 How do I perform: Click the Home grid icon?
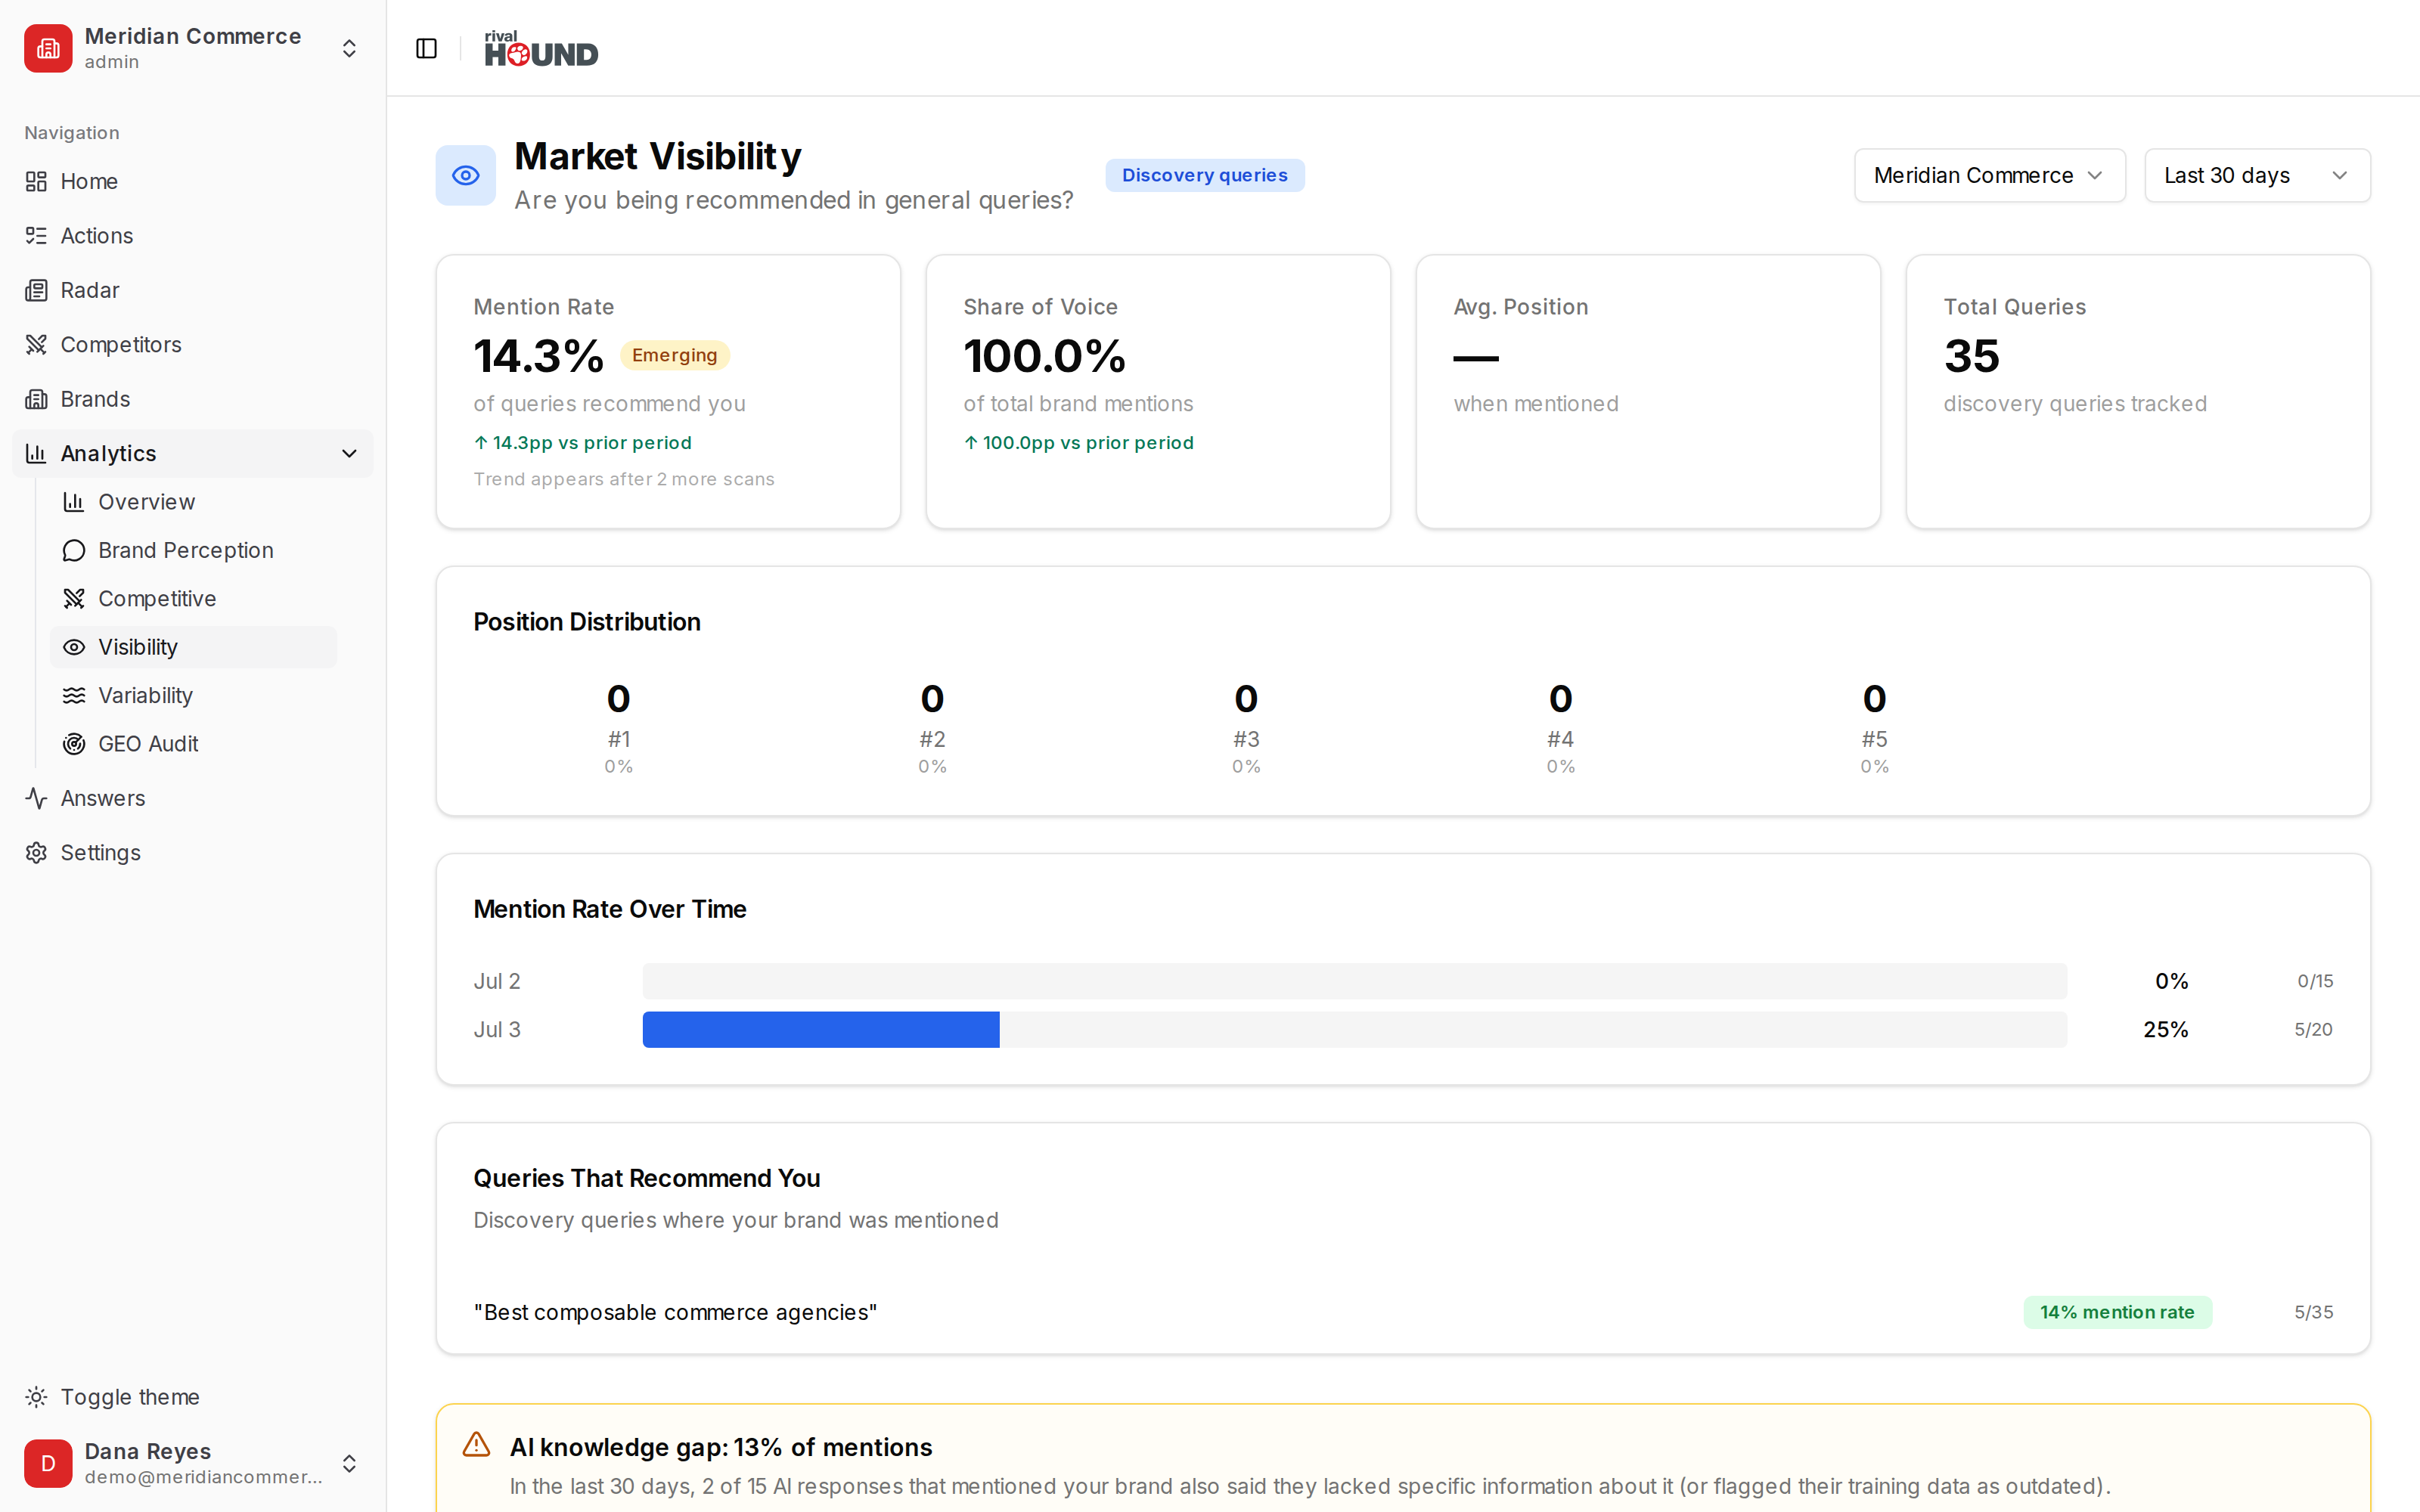[x=36, y=181]
